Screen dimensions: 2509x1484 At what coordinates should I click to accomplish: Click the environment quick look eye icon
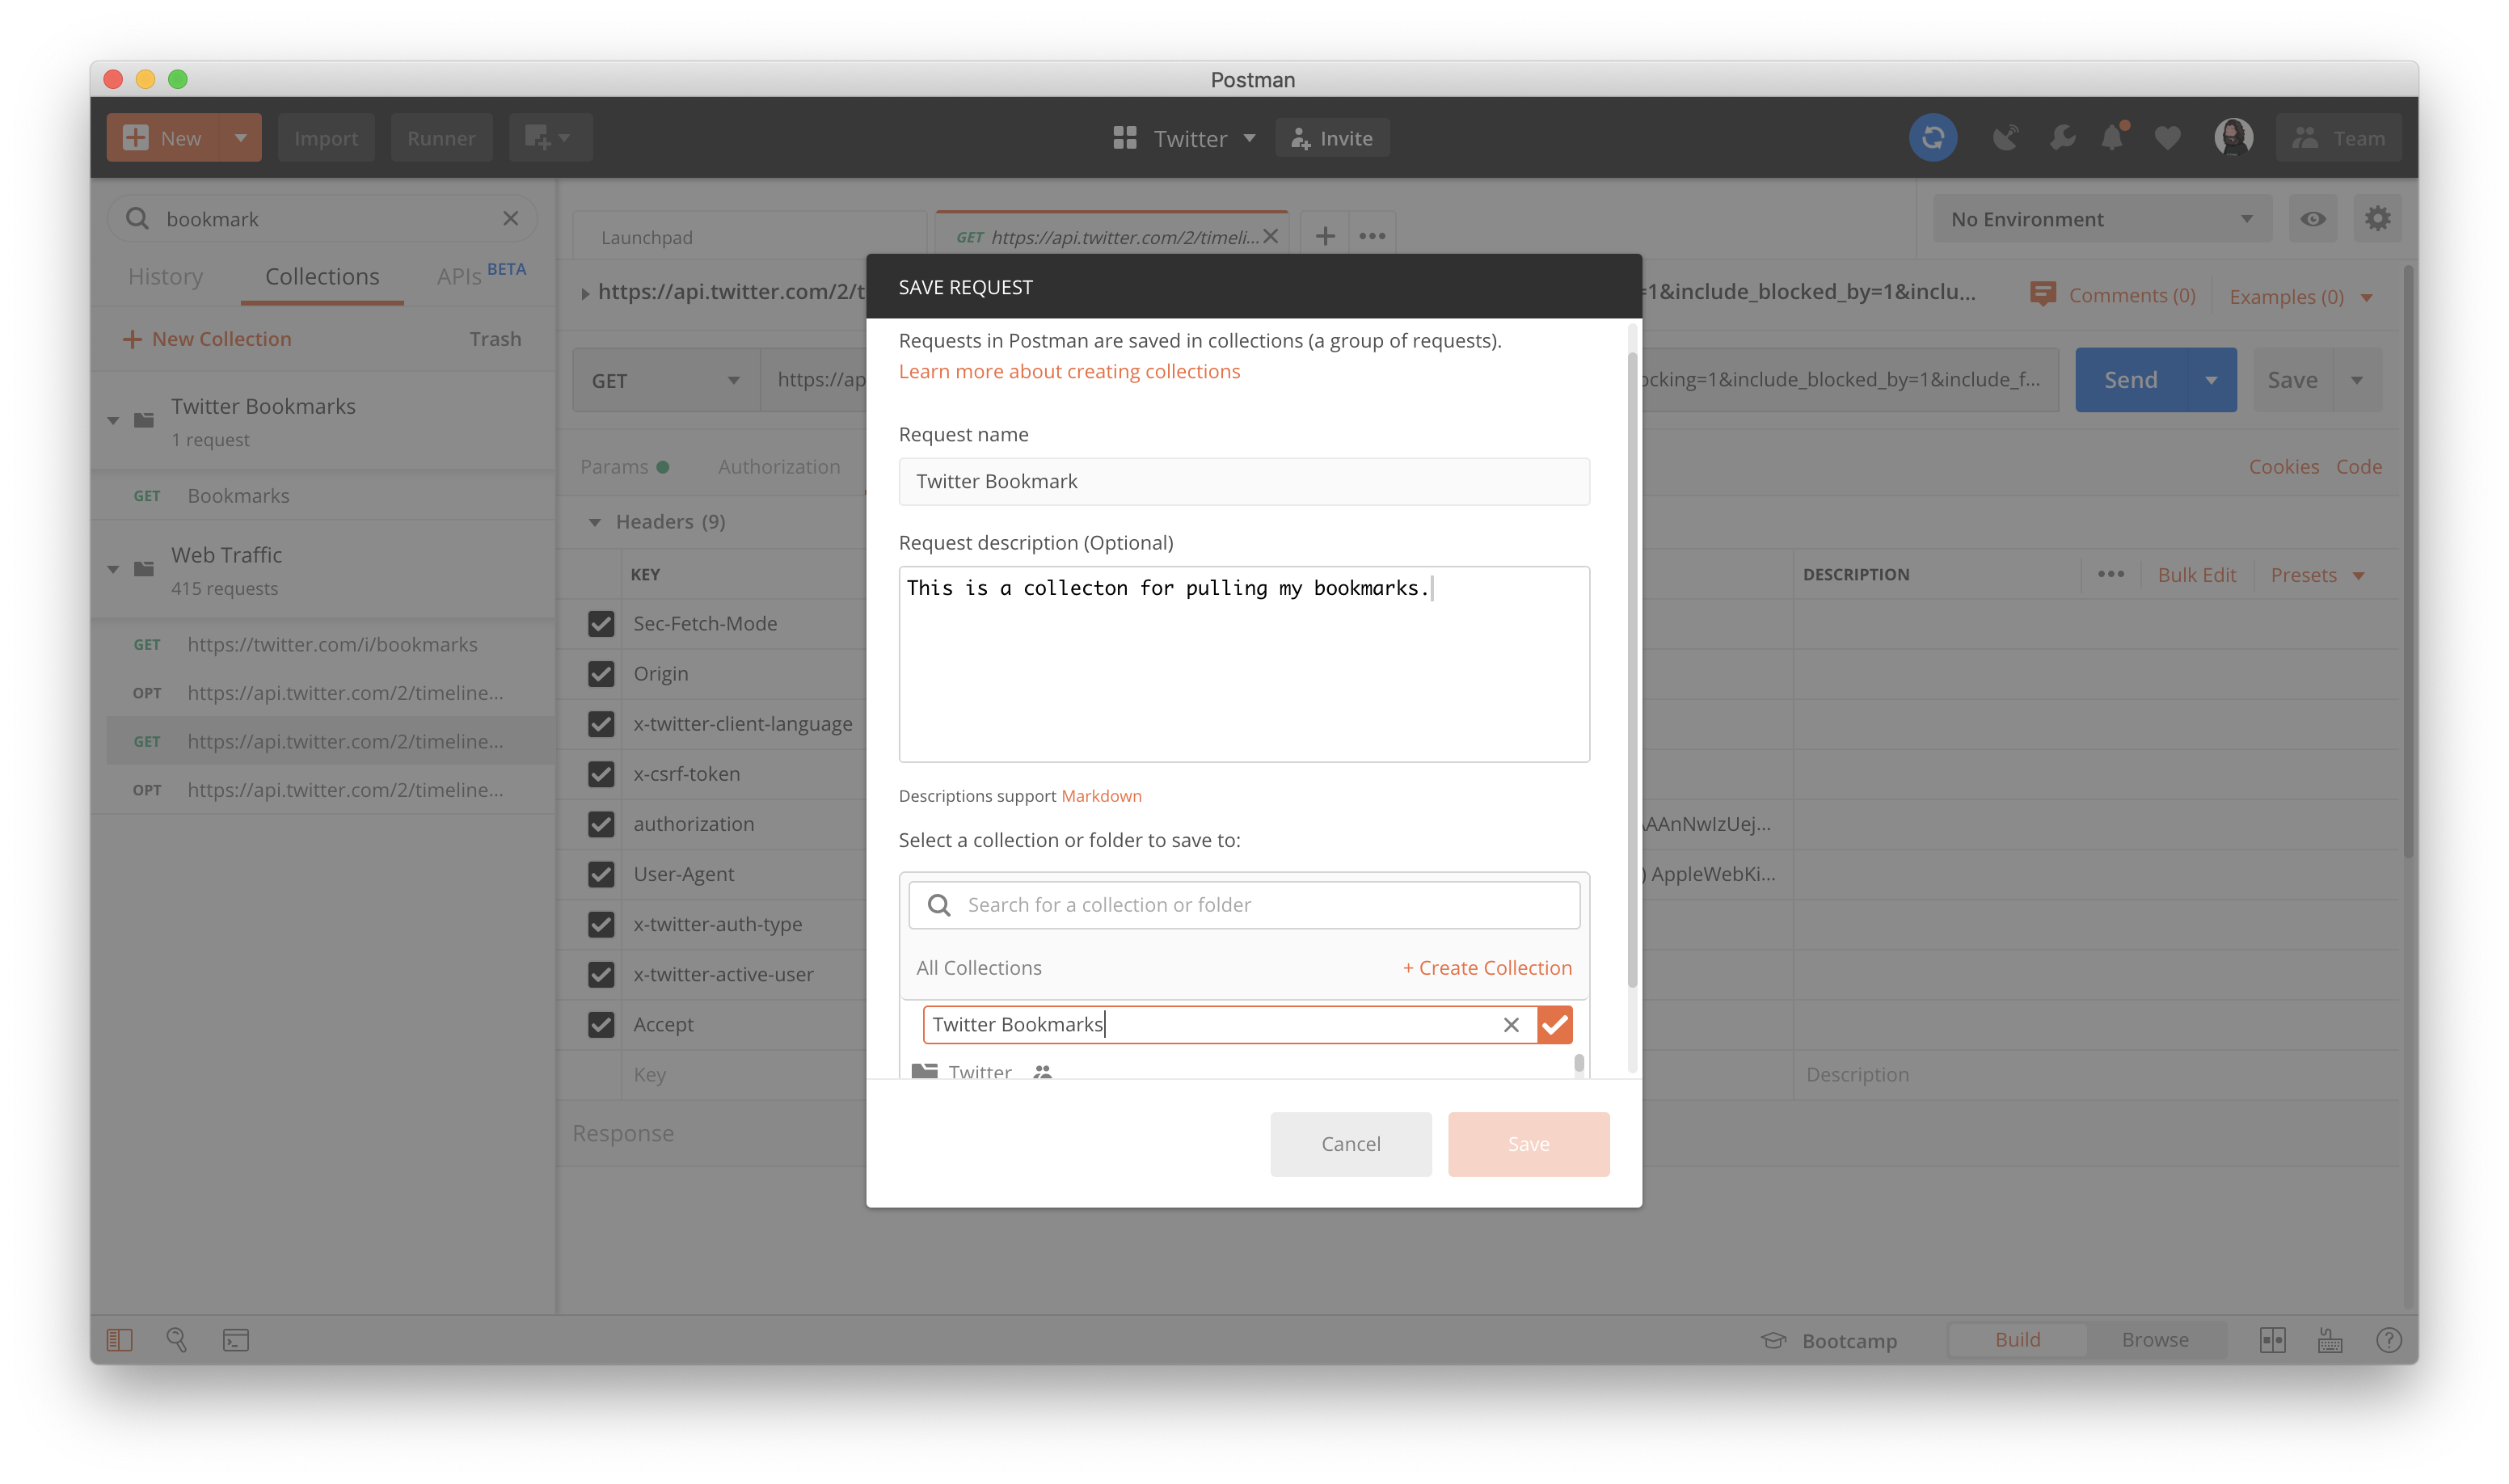[x=2312, y=219]
